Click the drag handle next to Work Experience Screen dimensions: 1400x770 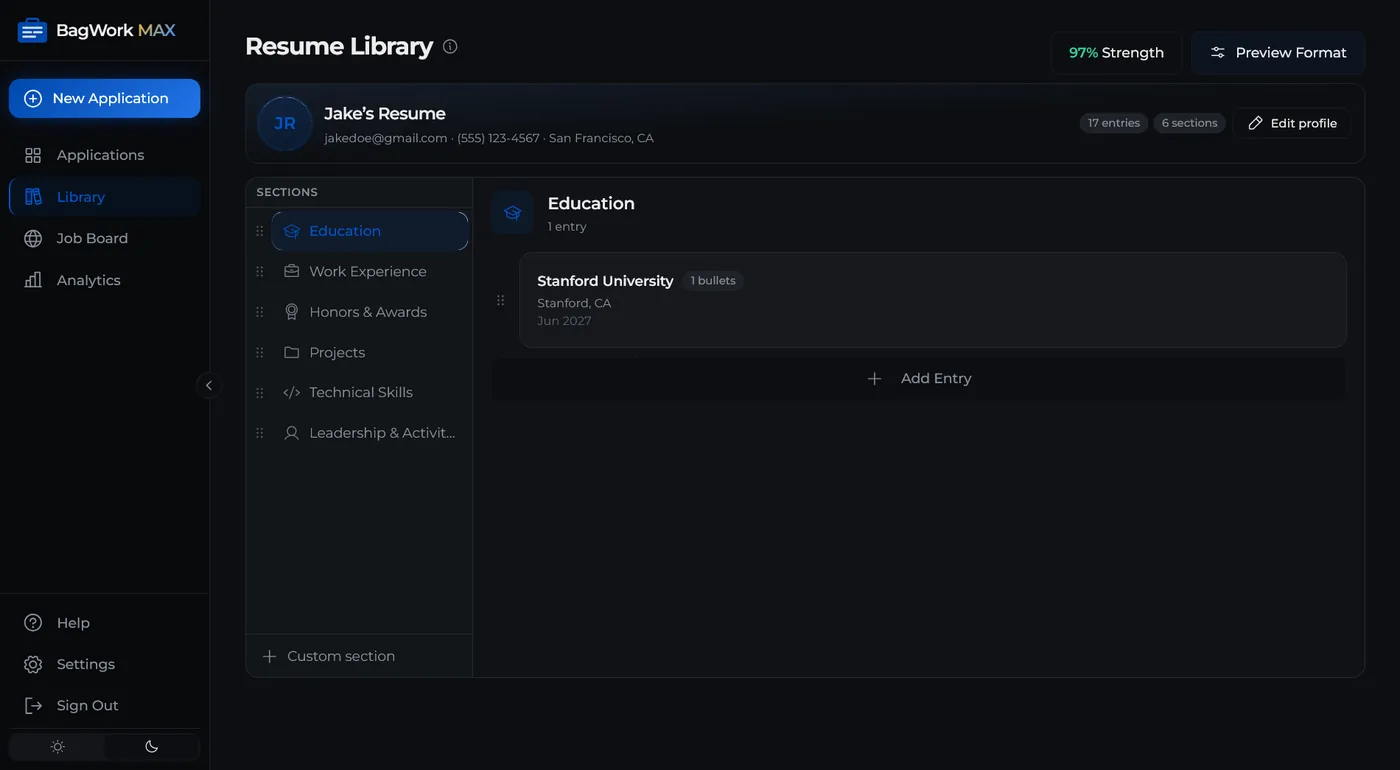(x=260, y=272)
